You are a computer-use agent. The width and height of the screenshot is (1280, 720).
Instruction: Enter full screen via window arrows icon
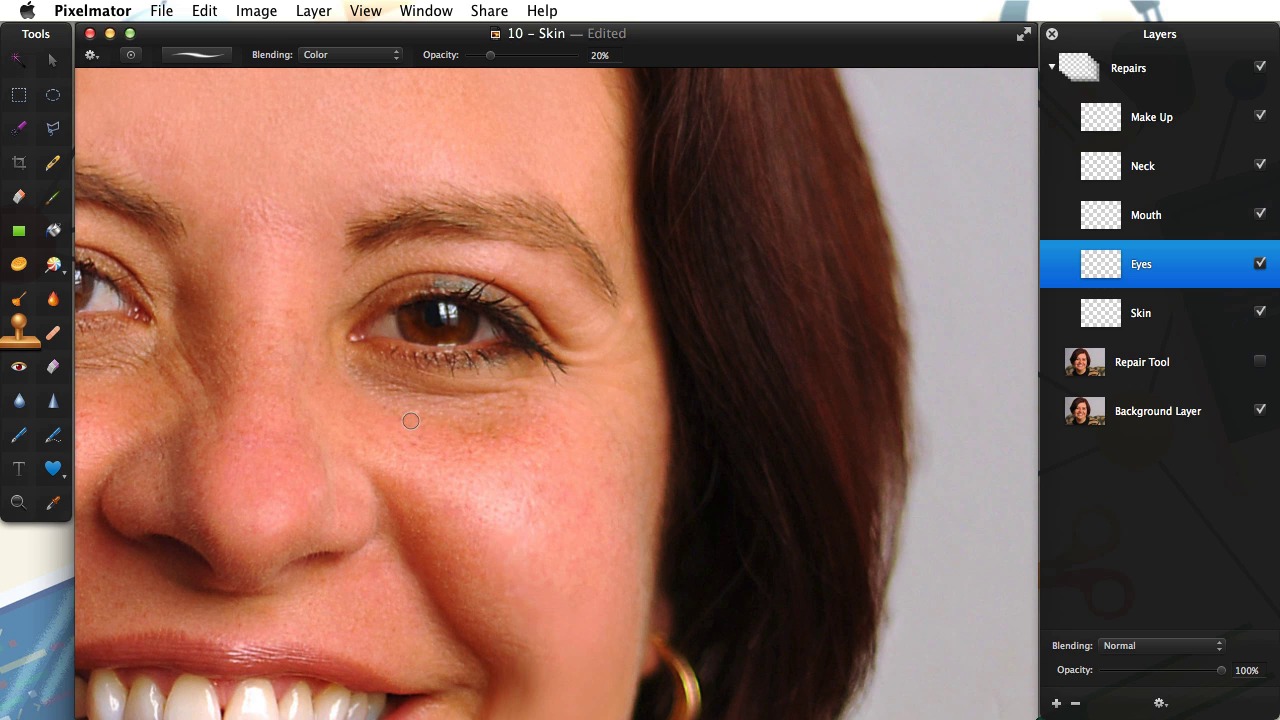(1023, 34)
